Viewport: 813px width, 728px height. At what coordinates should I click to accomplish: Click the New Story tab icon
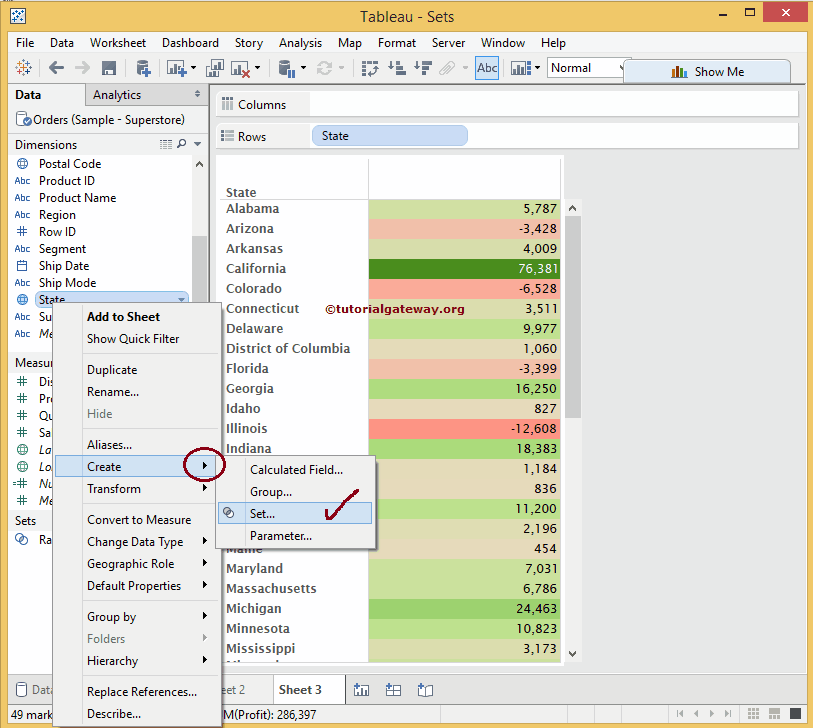[425, 690]
